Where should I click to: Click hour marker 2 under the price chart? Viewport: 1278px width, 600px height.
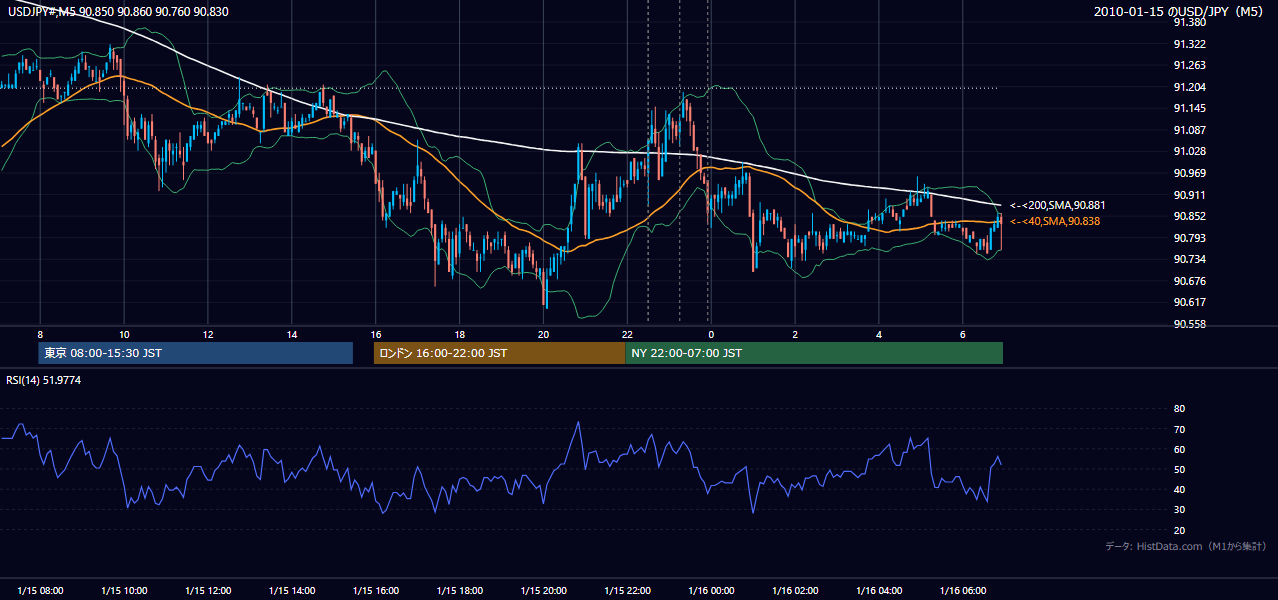pos(795,334)
